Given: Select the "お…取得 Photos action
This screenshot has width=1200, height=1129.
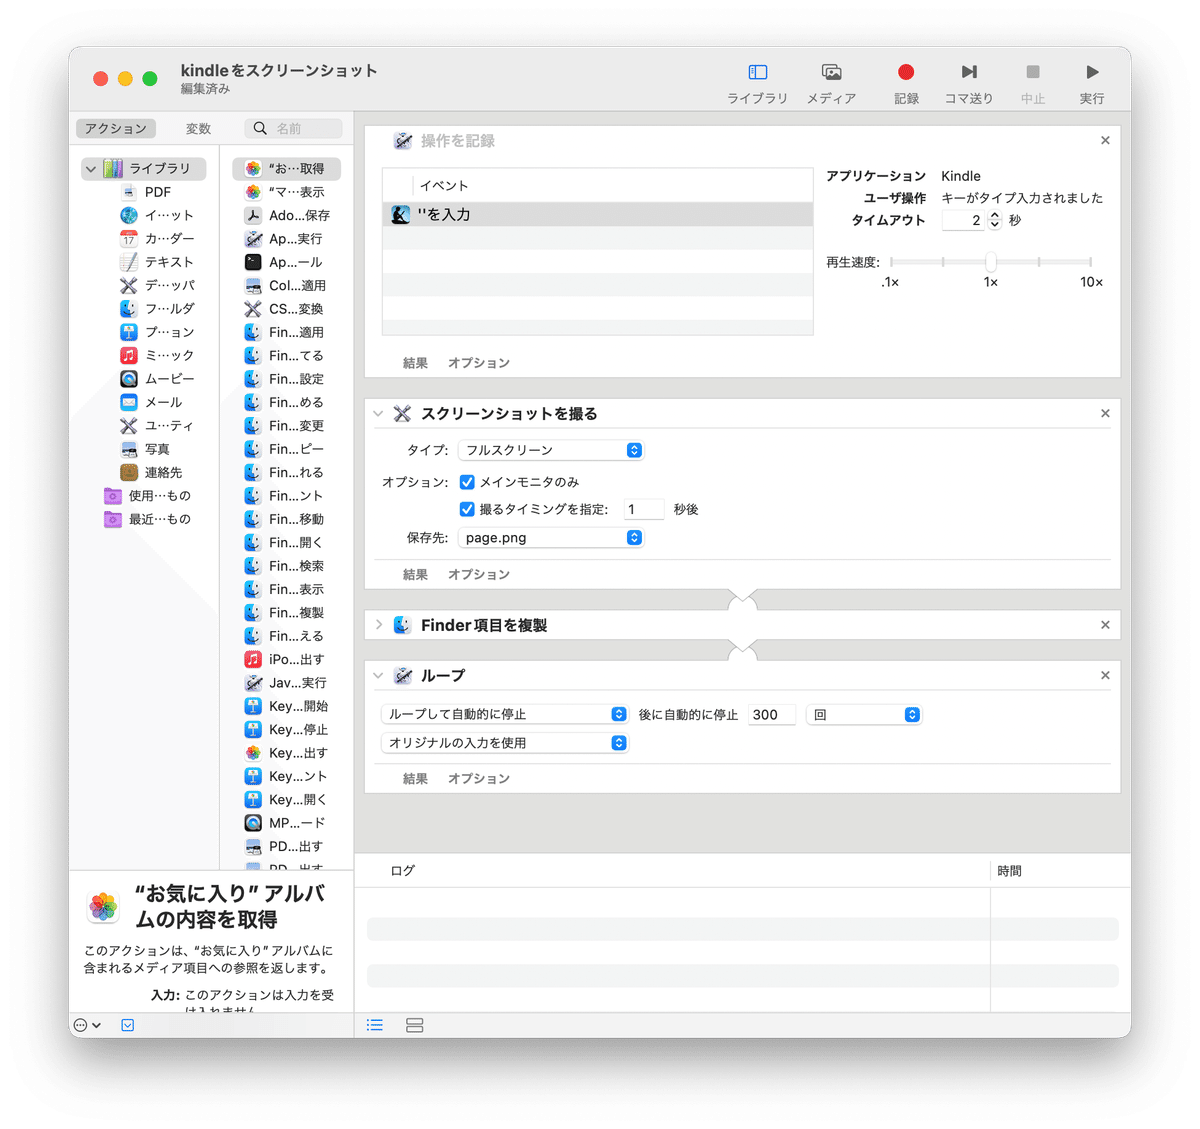Looking at the screenshot, I should click(286, 169).
